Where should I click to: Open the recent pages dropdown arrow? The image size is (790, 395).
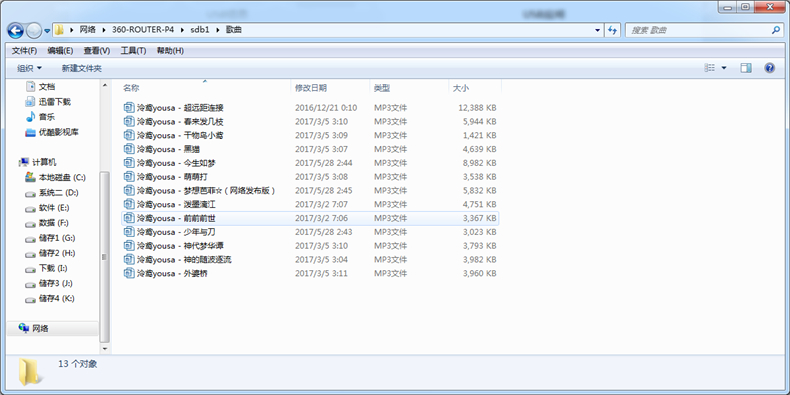click(47, 31)
